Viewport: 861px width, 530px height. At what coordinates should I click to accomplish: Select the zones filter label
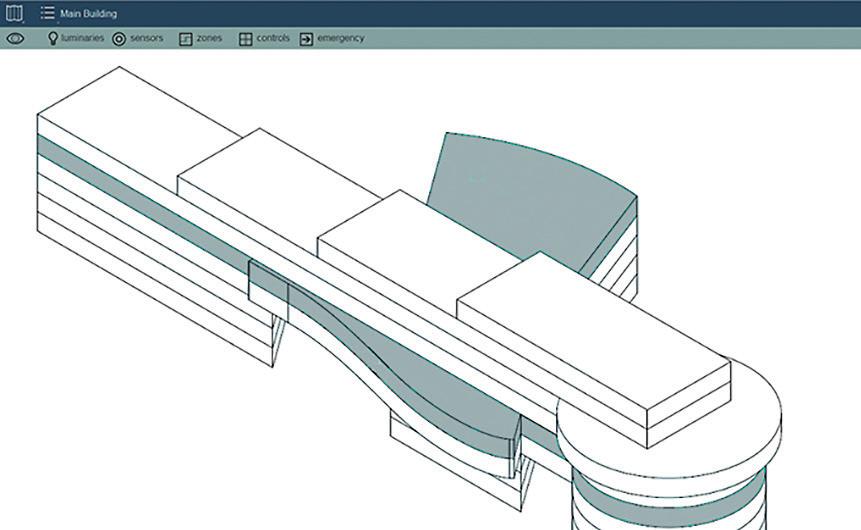[209, 38]
